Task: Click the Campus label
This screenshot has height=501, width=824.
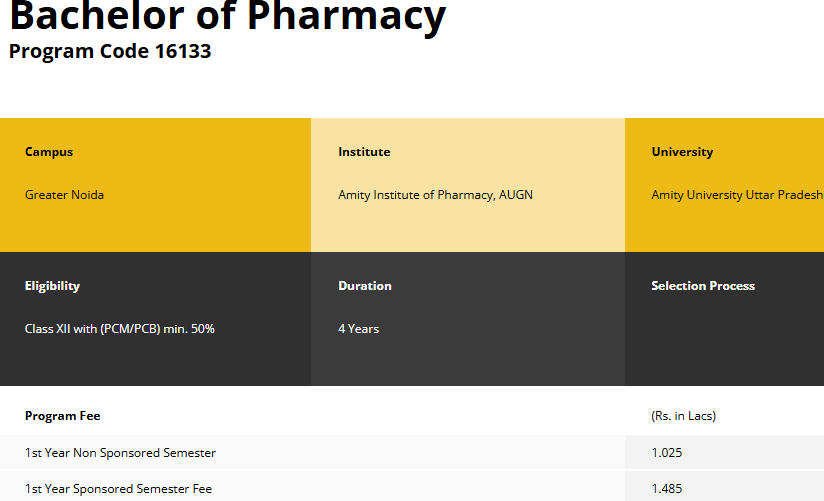Action: tap(49, 152)
